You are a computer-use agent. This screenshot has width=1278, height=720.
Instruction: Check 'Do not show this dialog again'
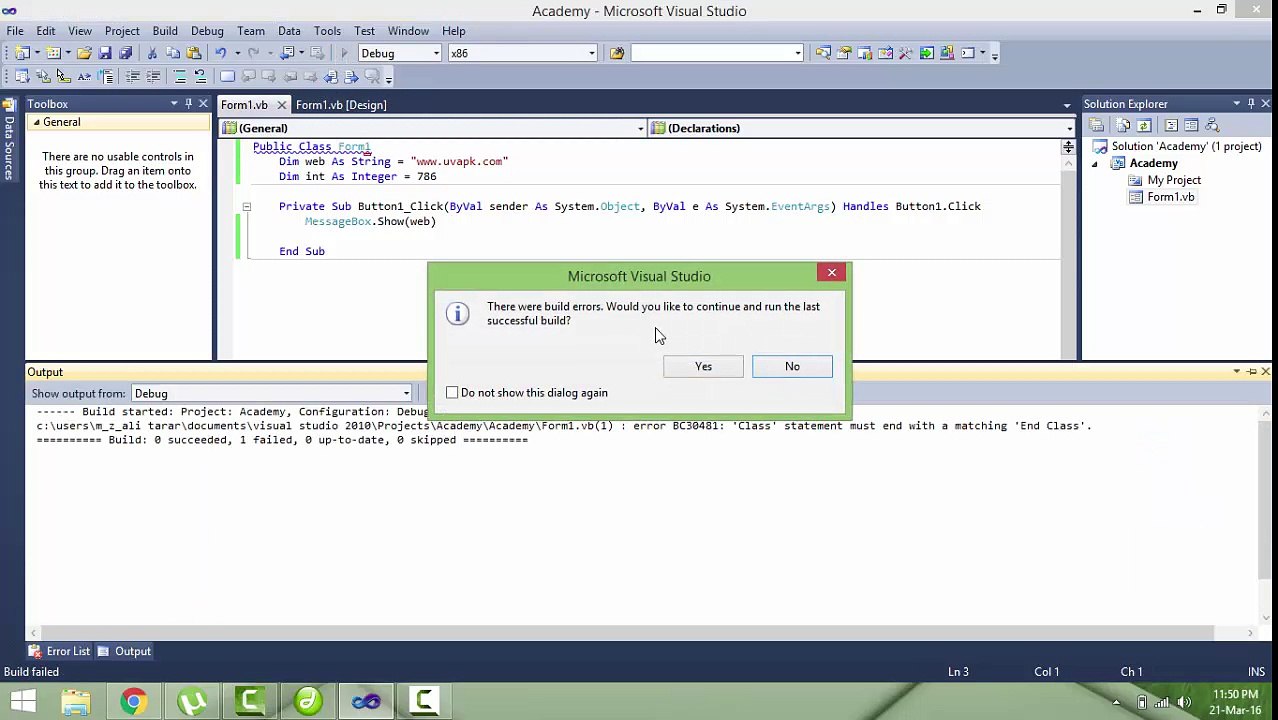pos(452,393)
